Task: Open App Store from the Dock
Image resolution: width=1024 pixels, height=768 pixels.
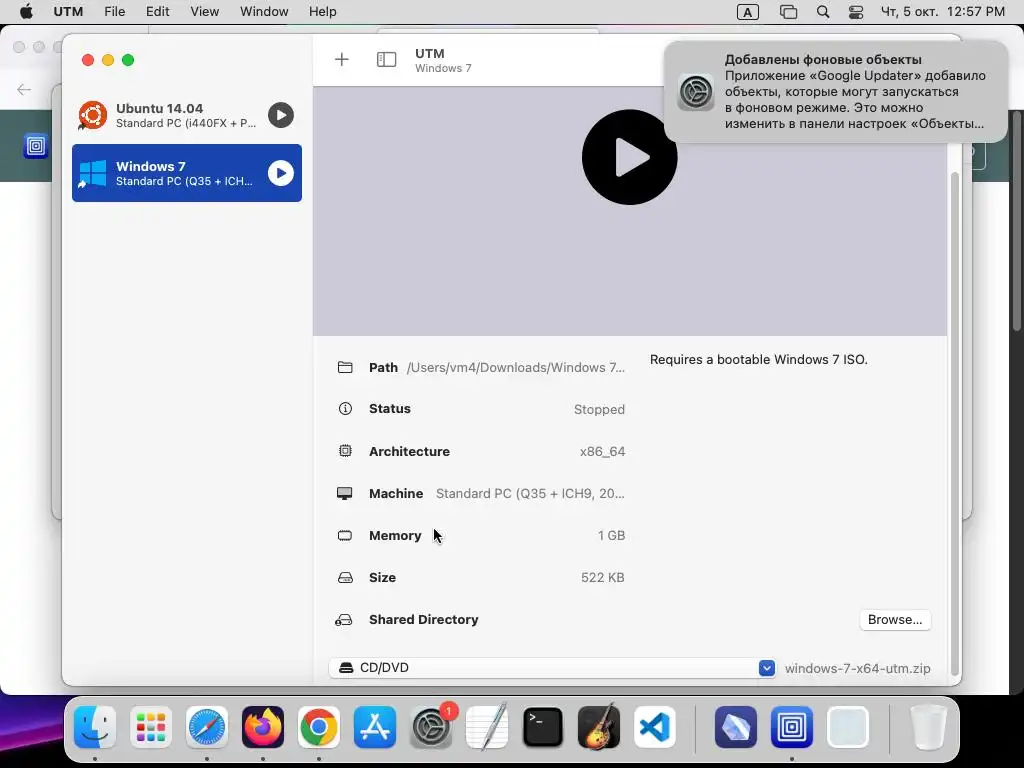Action: [375, 727]
